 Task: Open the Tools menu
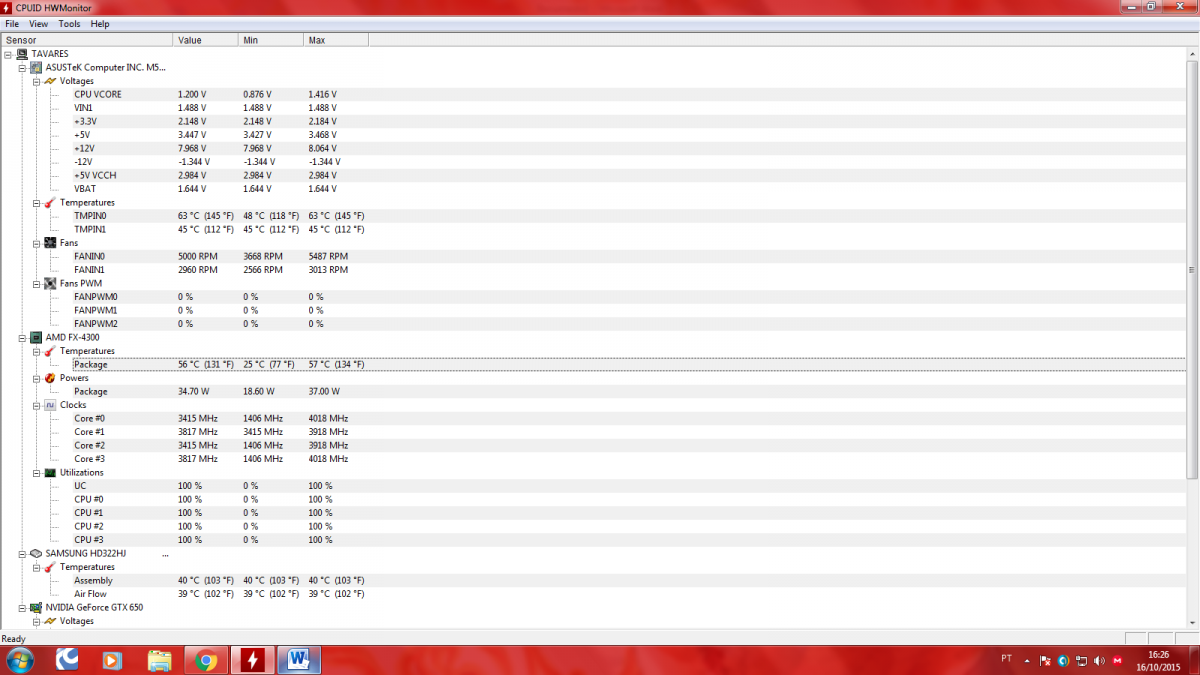(70, 23)
